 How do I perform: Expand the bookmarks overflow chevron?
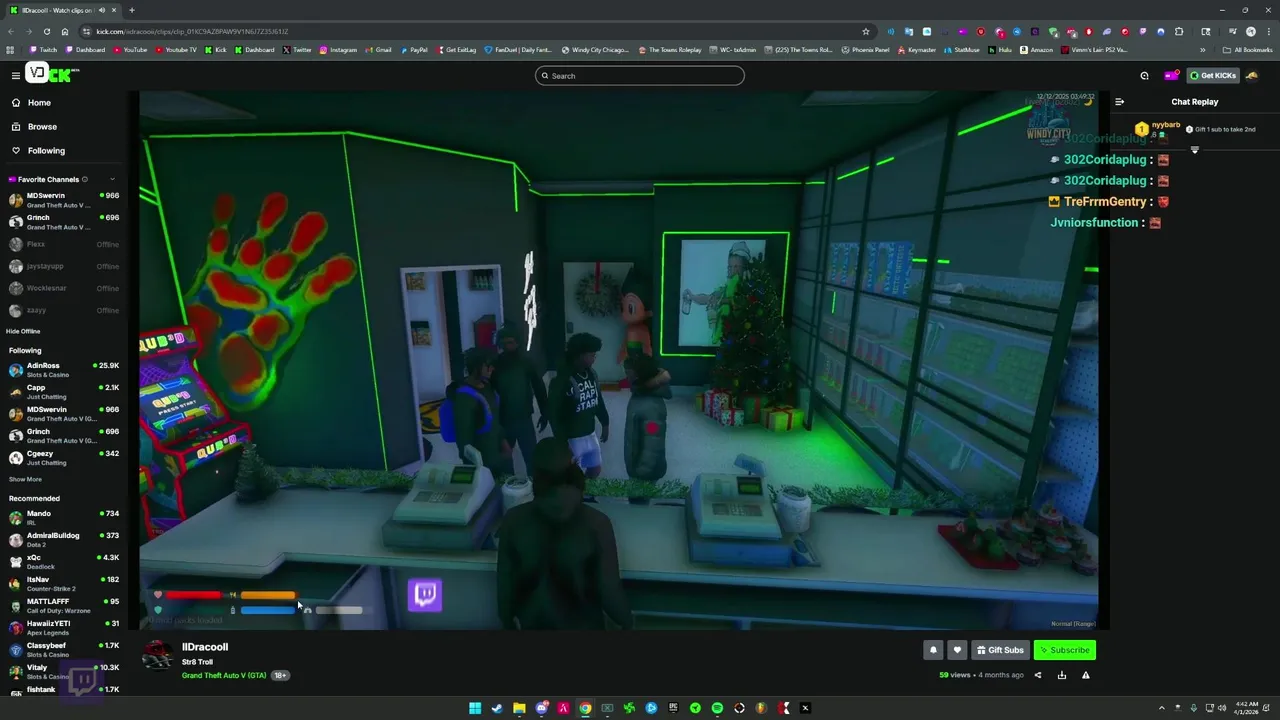[1203, 50]
